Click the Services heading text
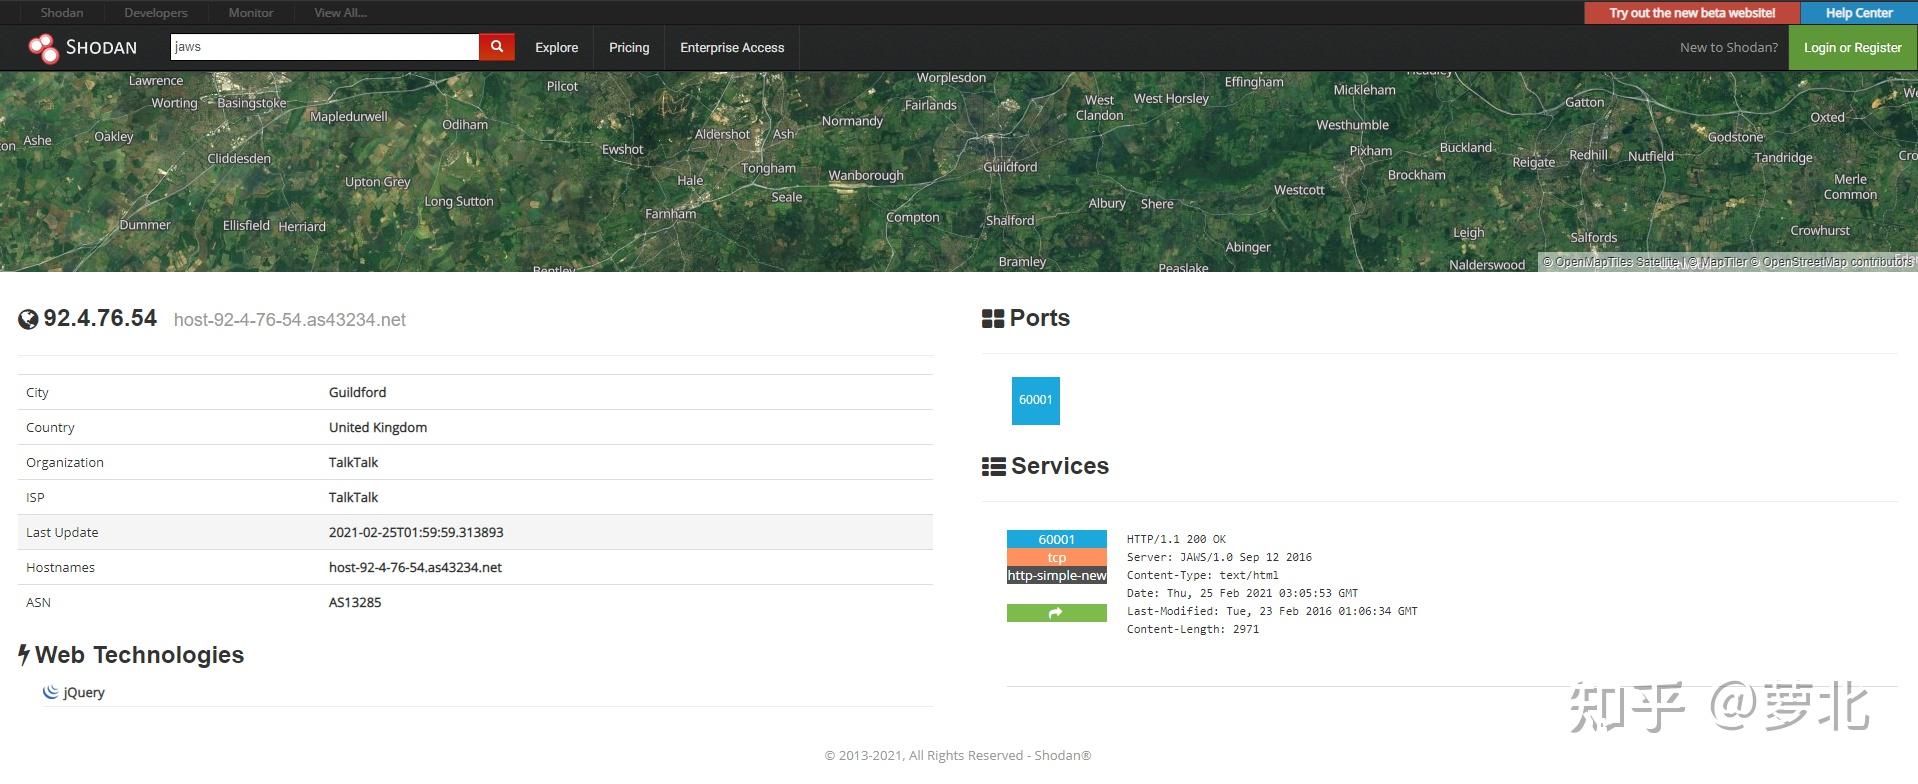1918x784 pixels. (x=1060, y=466)
